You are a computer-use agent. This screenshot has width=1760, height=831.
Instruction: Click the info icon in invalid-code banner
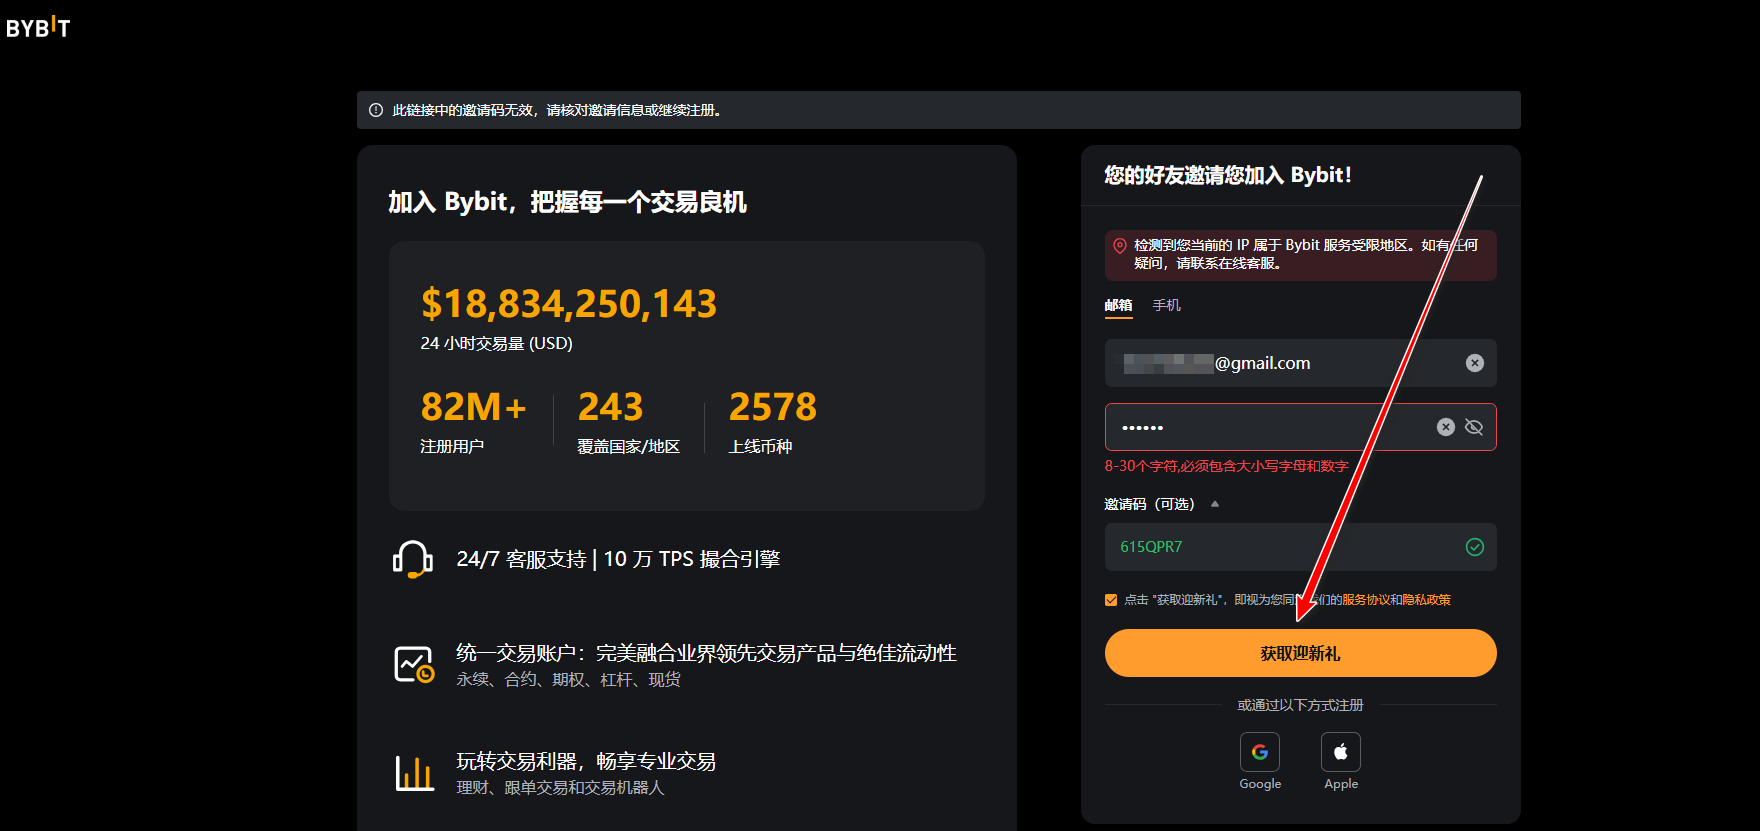(x=376, y=110)
